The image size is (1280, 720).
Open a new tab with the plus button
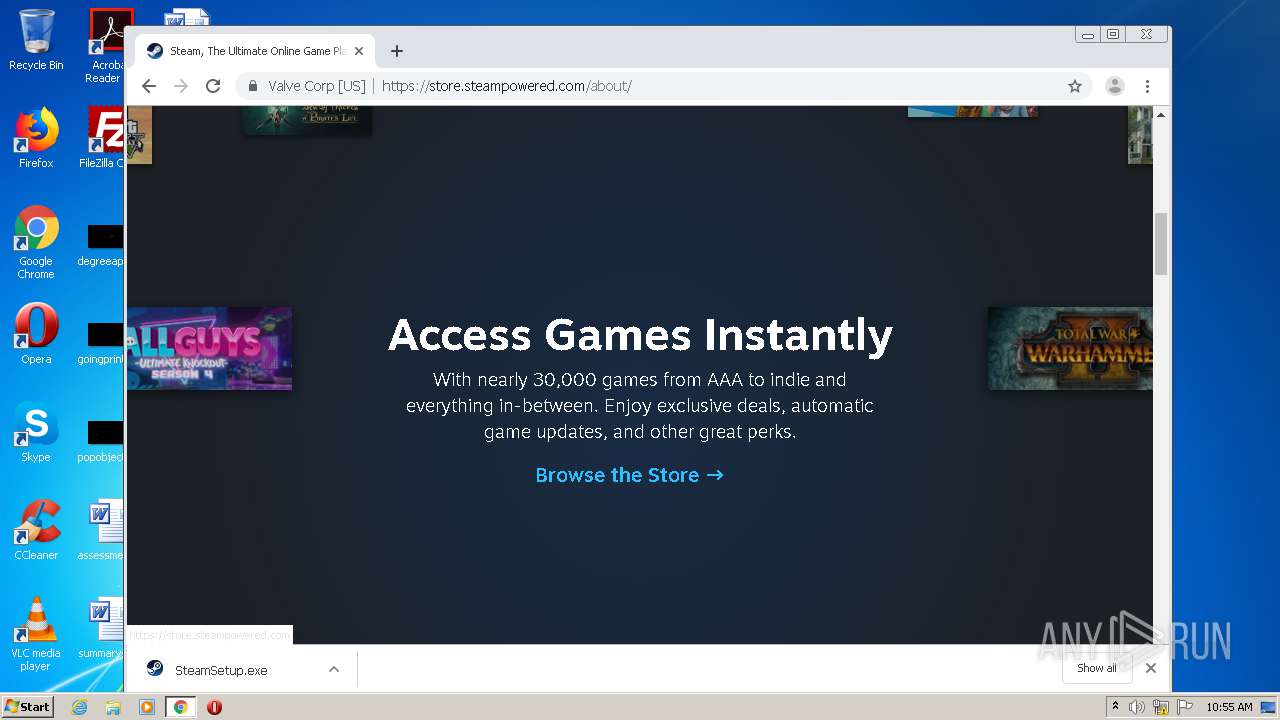click(x=397, y=51)
